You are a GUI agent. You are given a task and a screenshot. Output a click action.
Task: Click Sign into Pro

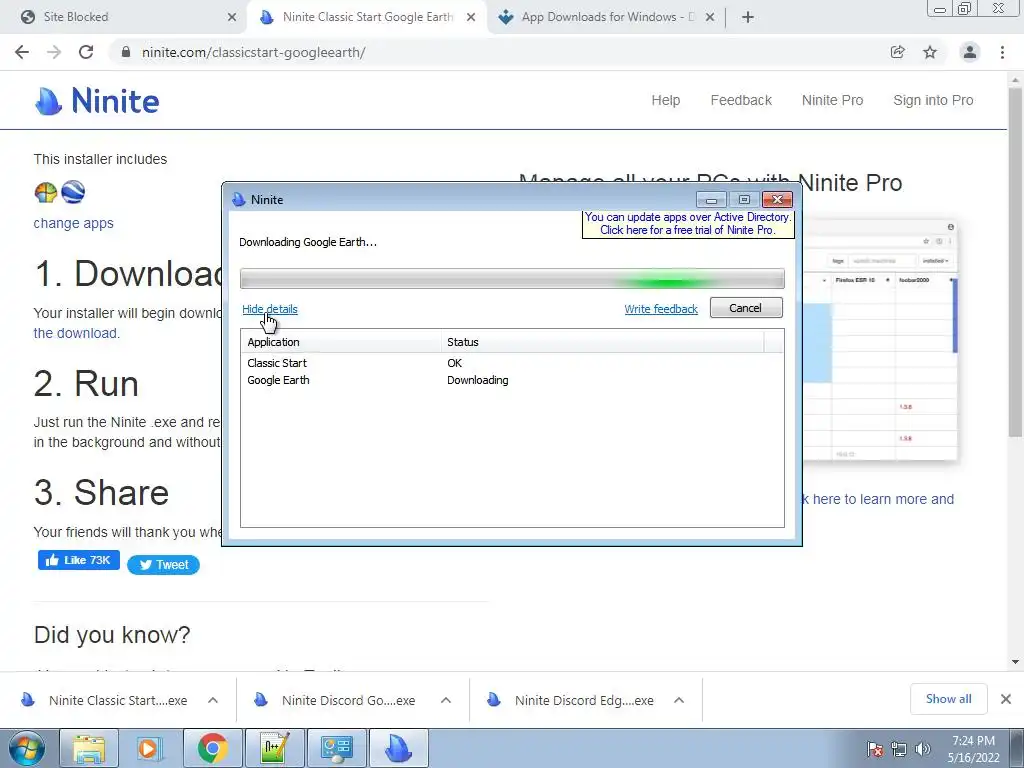point(933,100)
